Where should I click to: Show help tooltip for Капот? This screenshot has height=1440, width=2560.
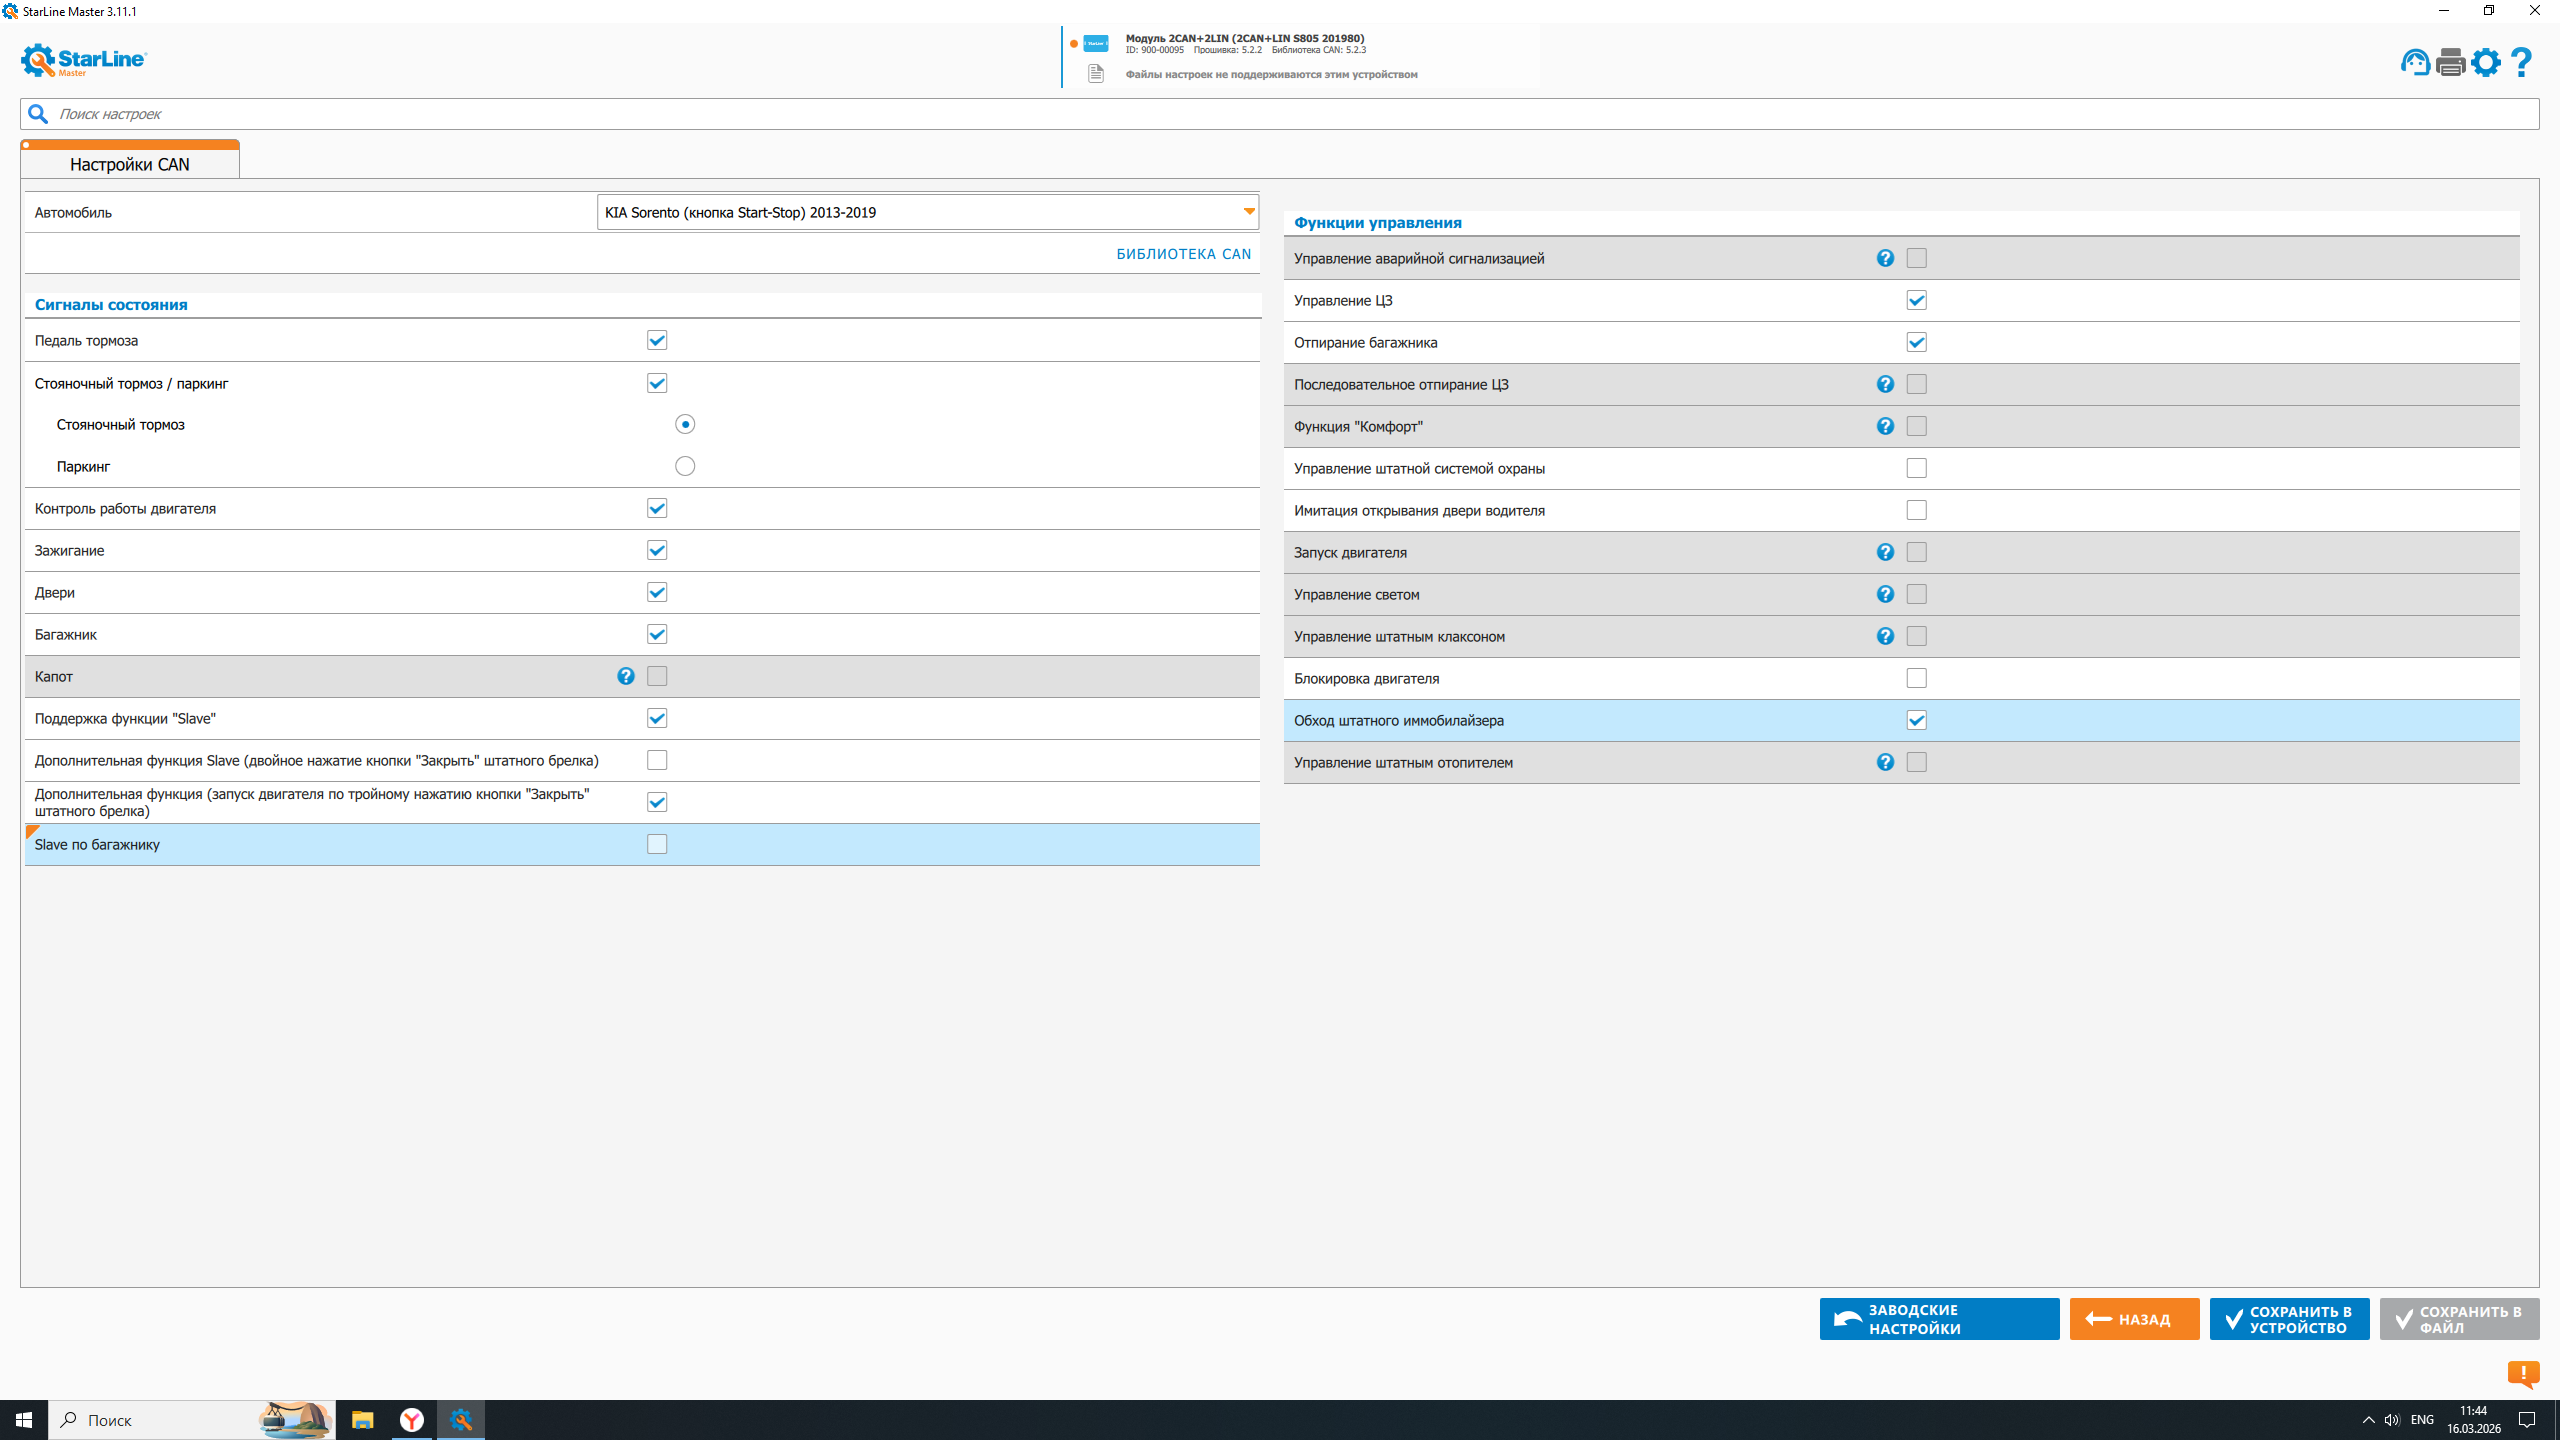626,677
